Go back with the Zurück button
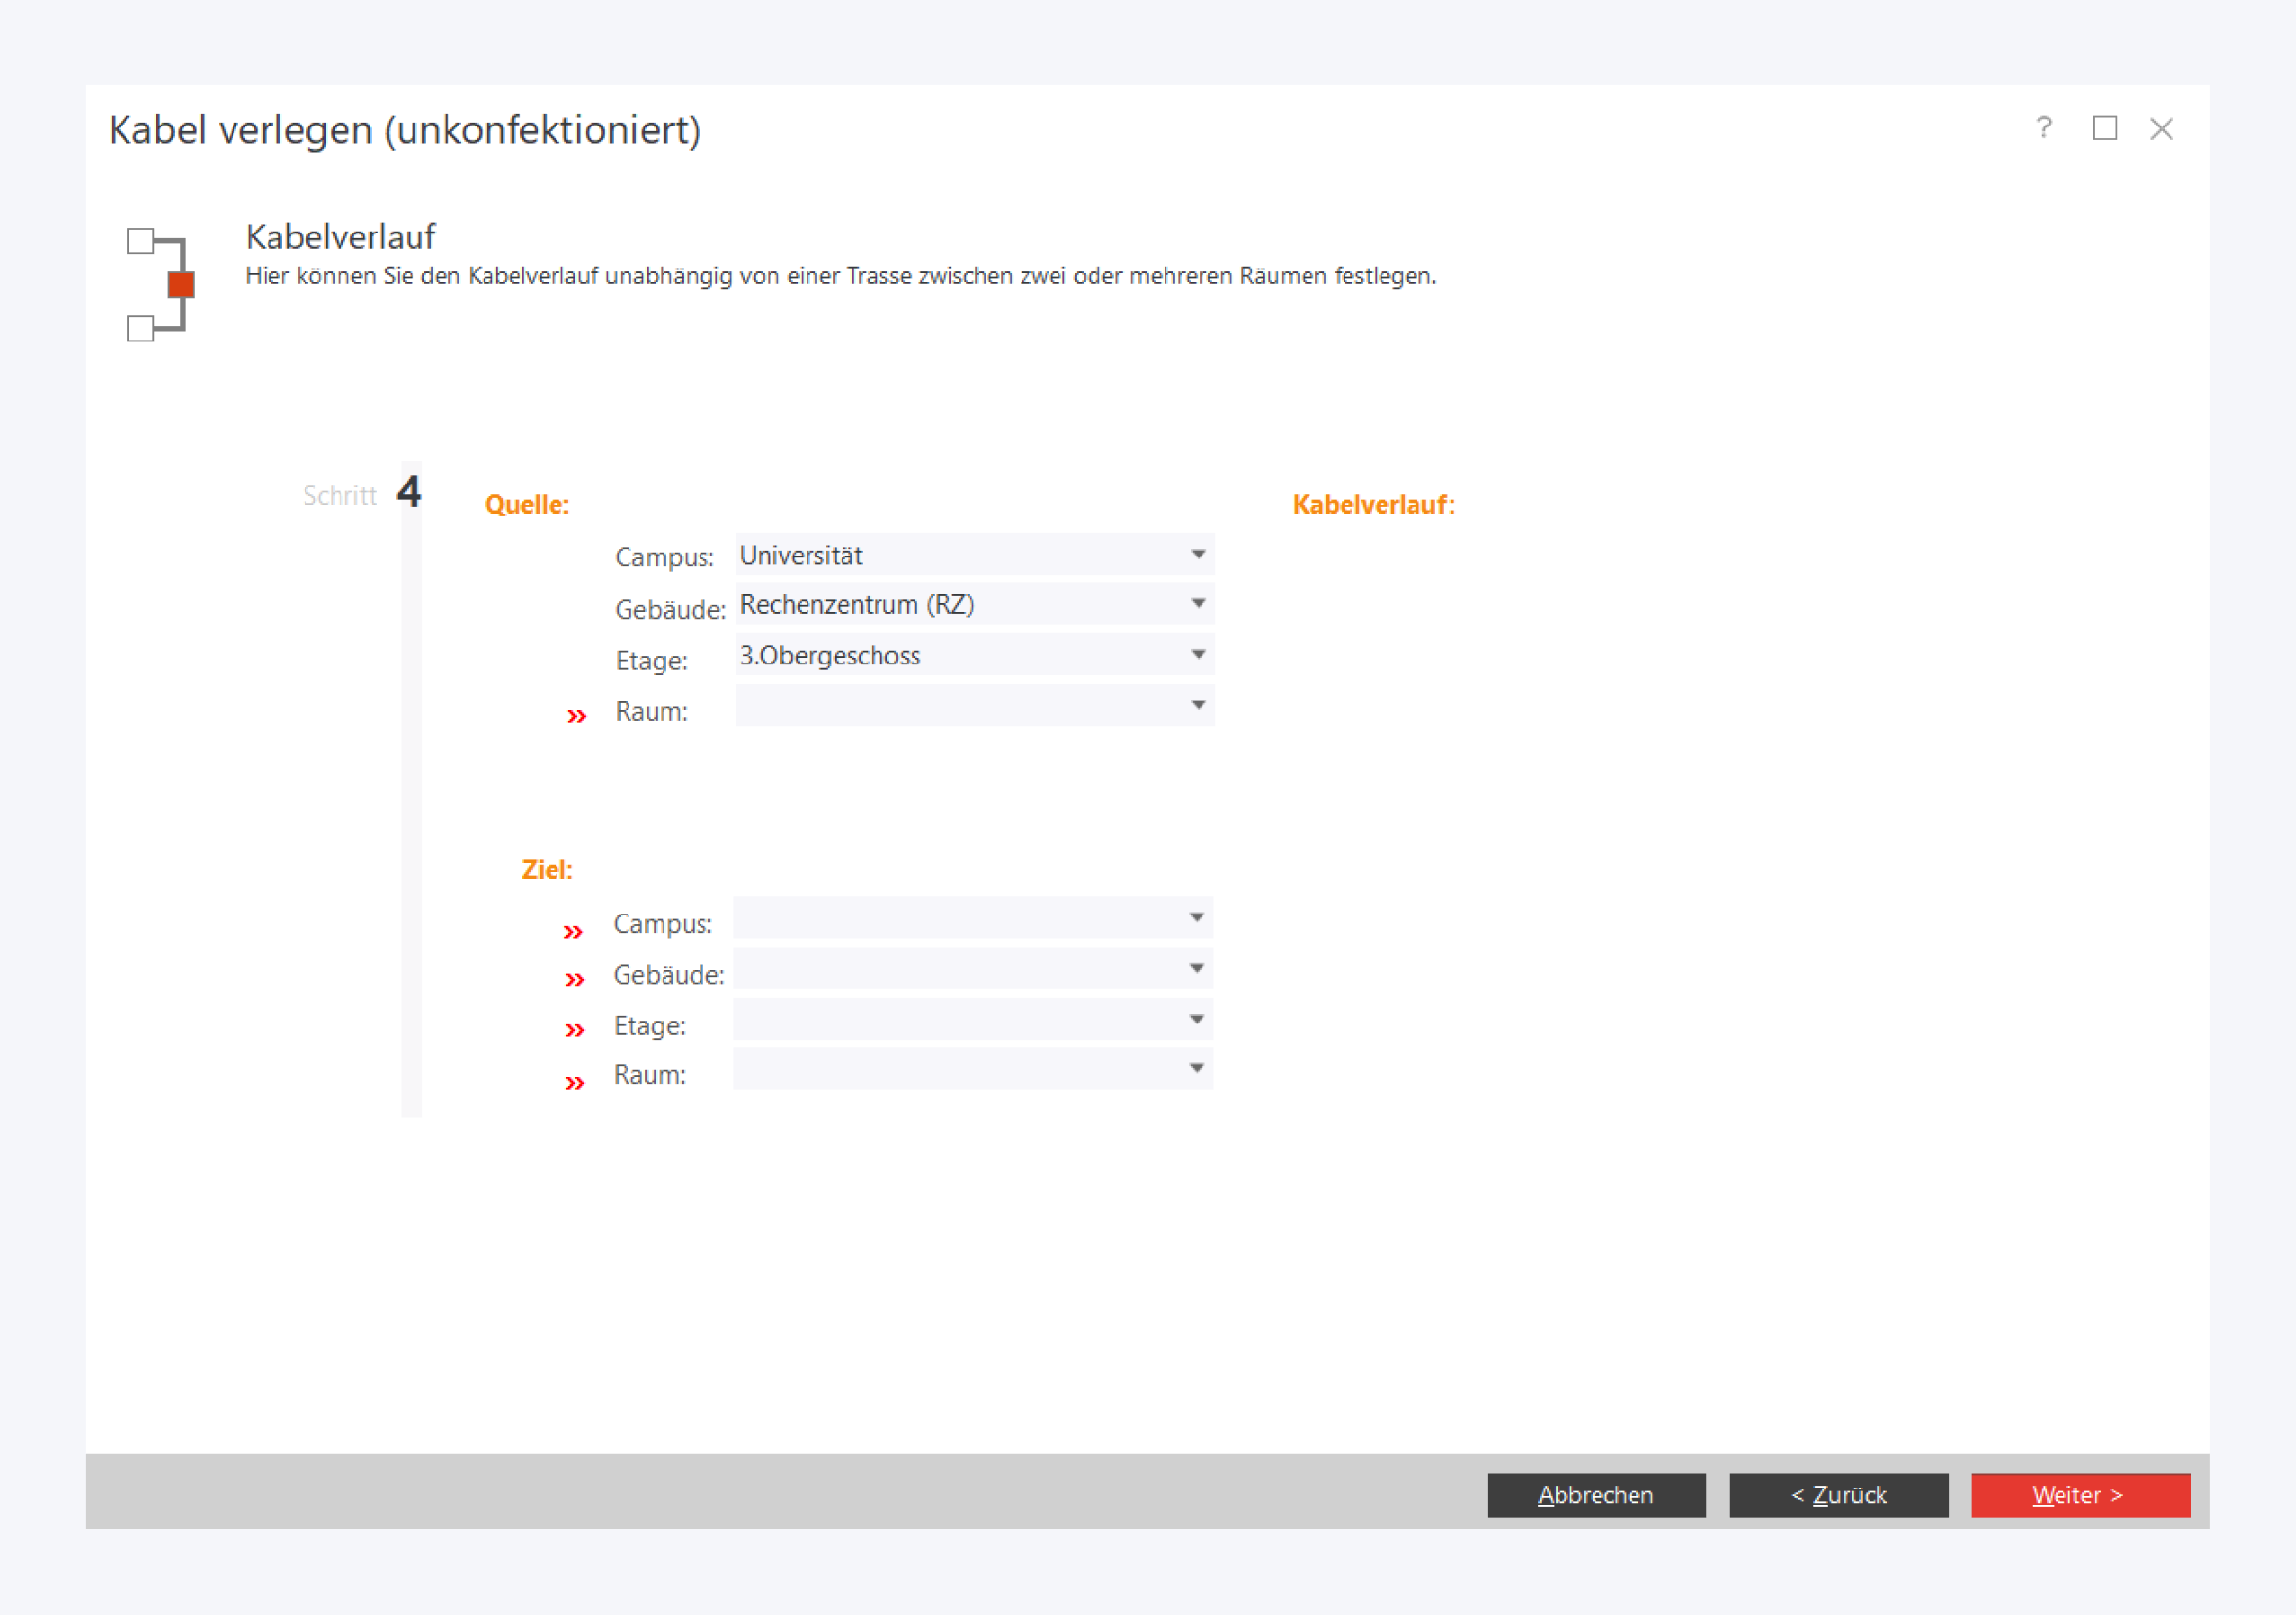 click(x=1838, y=1495)
